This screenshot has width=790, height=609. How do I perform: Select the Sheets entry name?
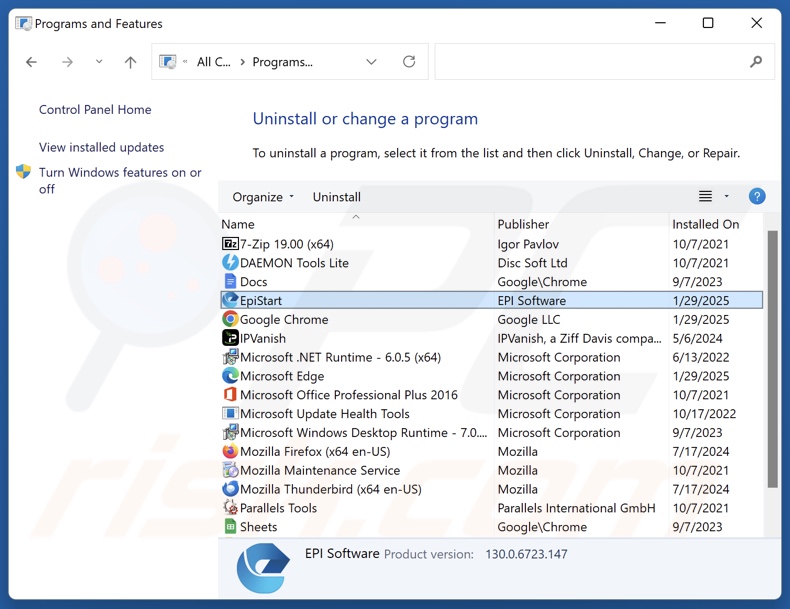coord(258,526)
